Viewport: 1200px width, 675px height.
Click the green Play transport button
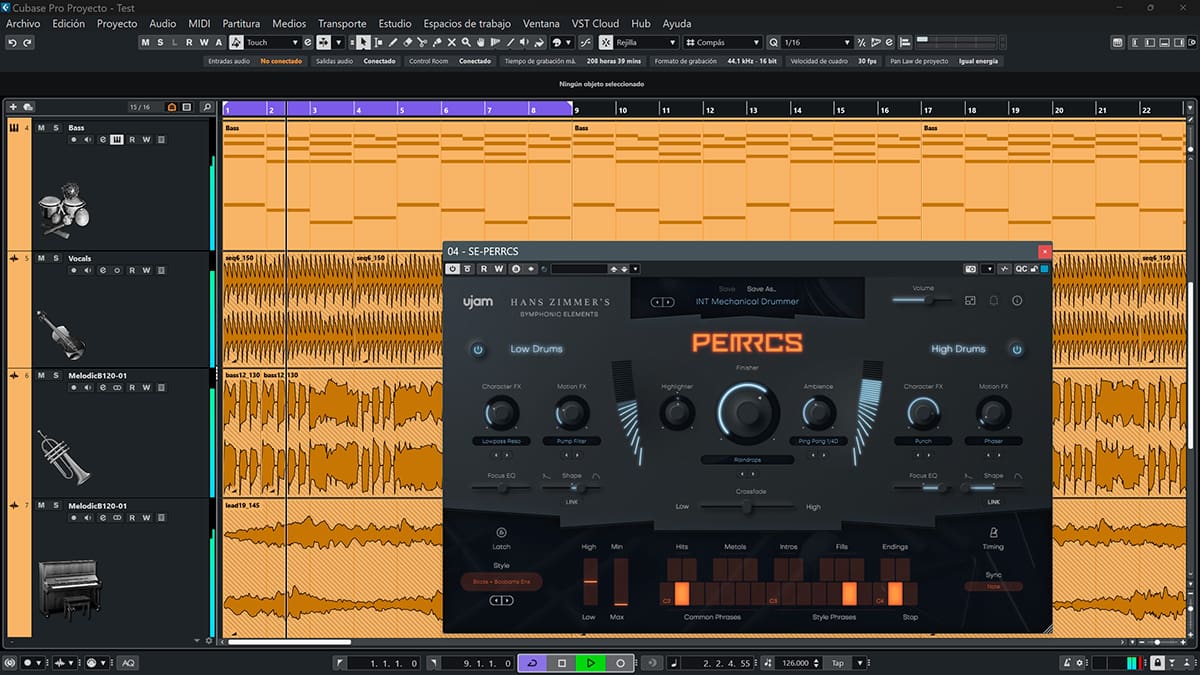click(591, 663)
